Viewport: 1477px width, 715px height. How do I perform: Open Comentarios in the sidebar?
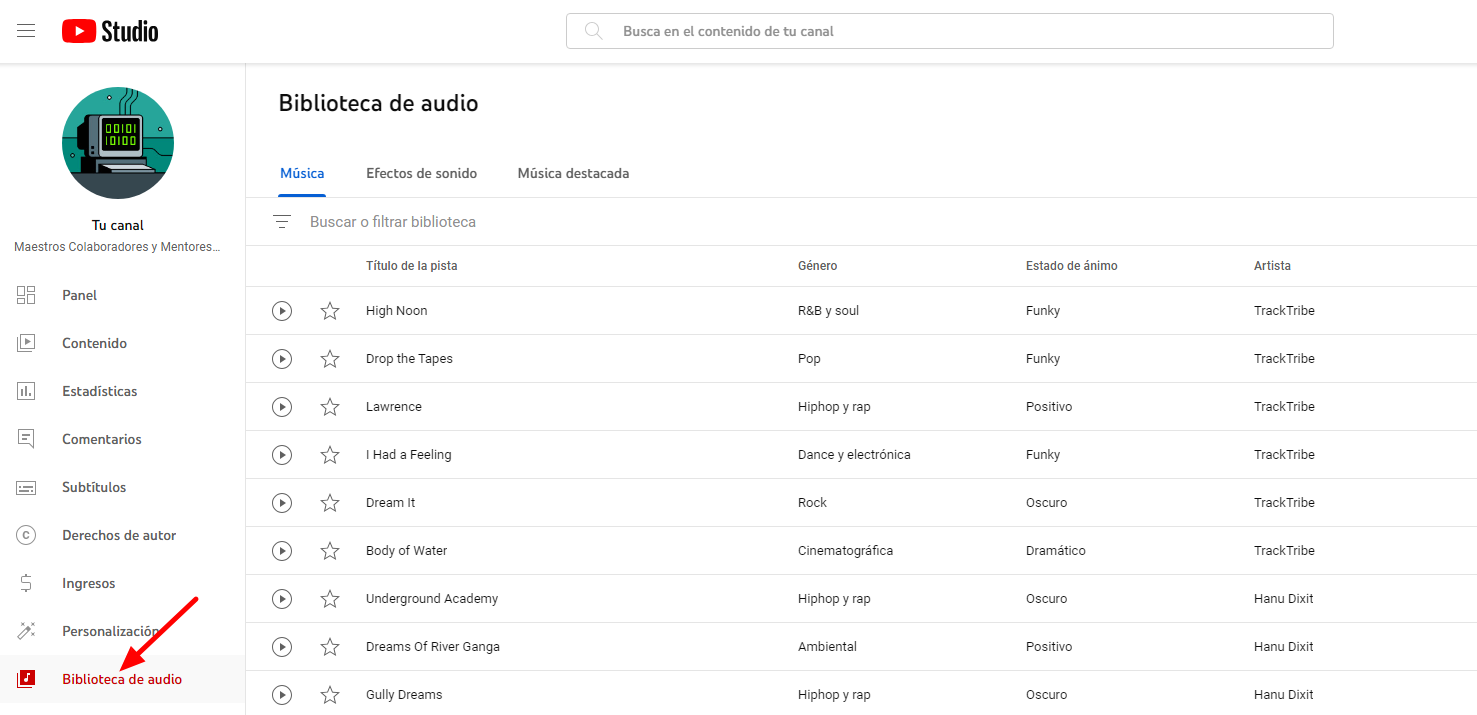pos(122,439)
